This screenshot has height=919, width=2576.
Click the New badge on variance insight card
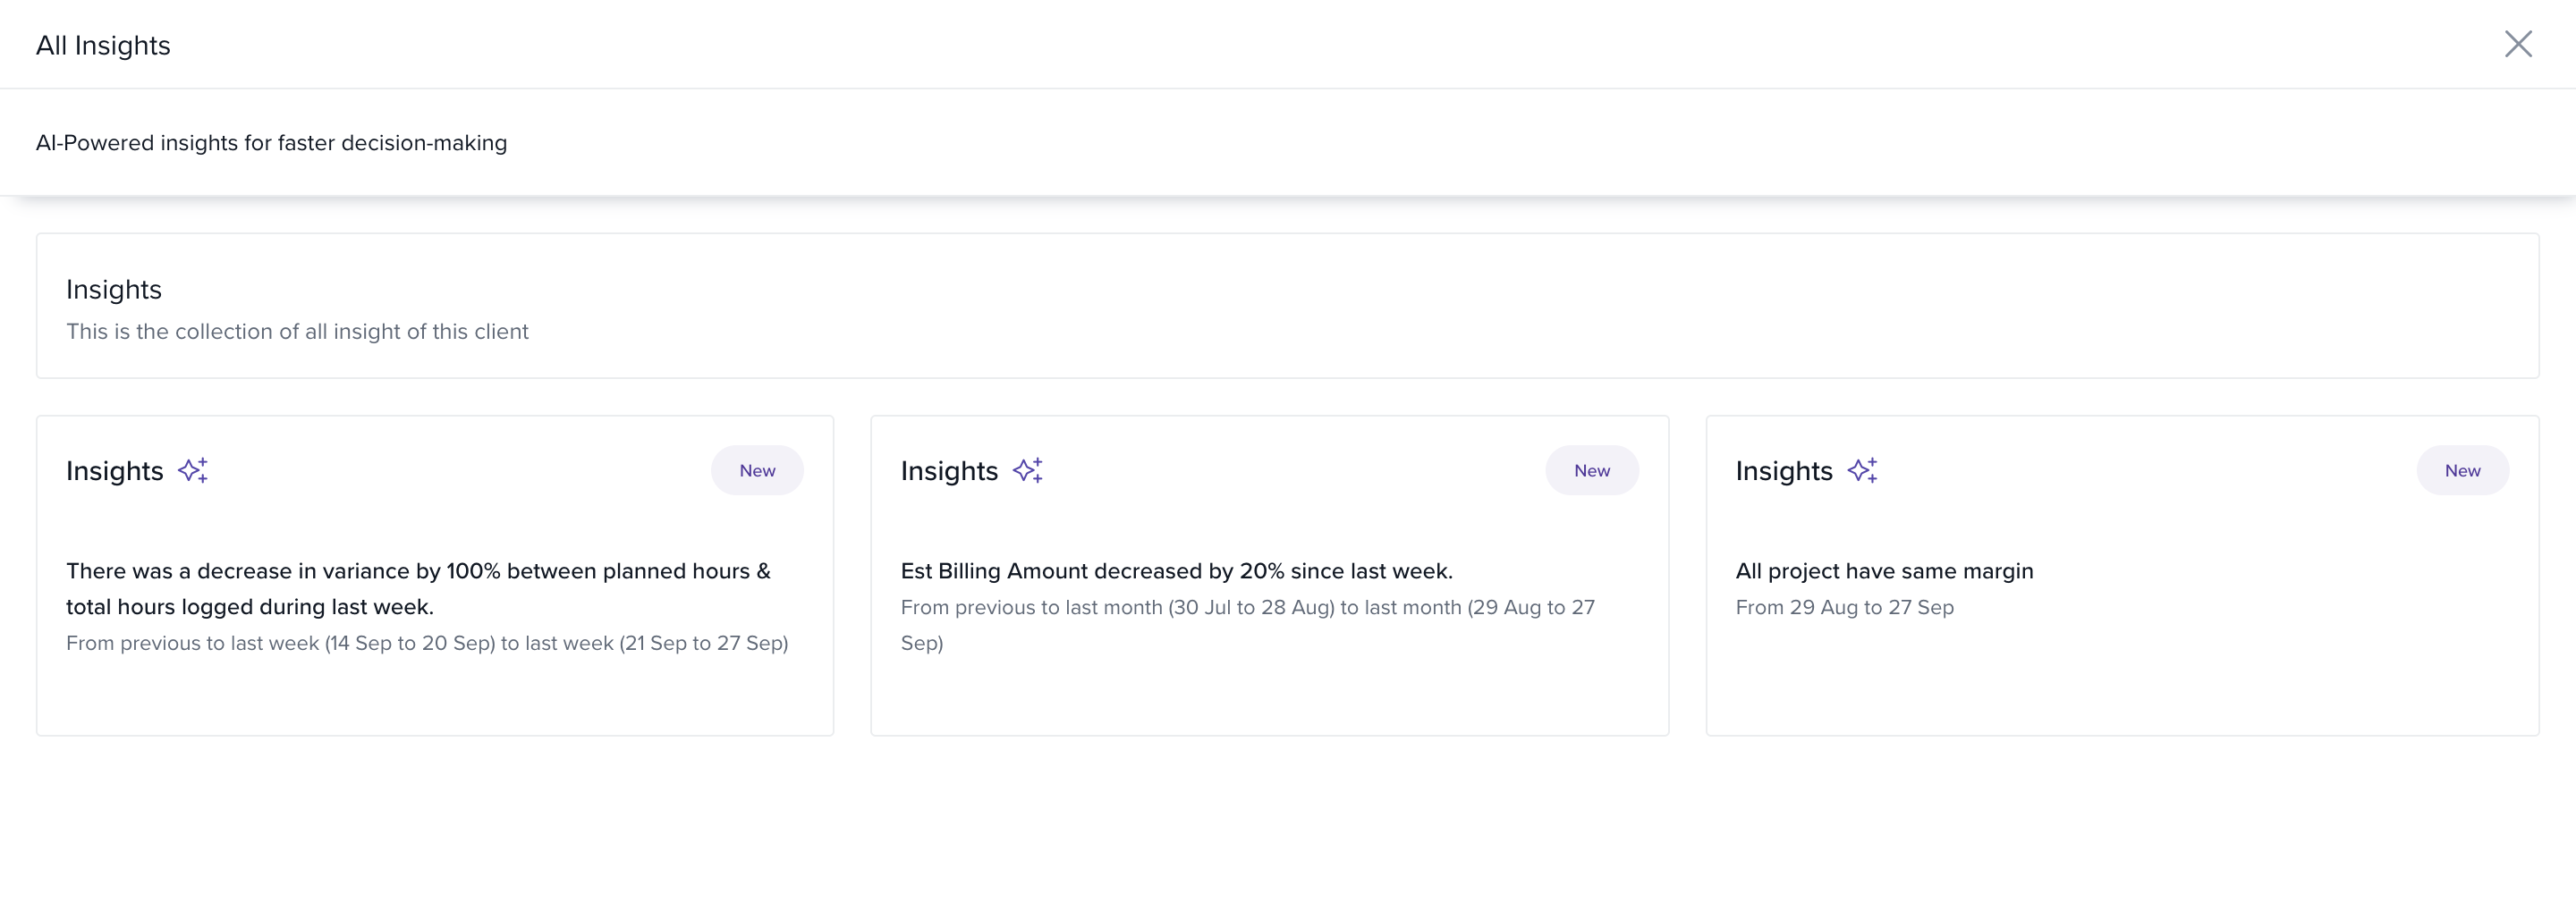tap(757, 470)
